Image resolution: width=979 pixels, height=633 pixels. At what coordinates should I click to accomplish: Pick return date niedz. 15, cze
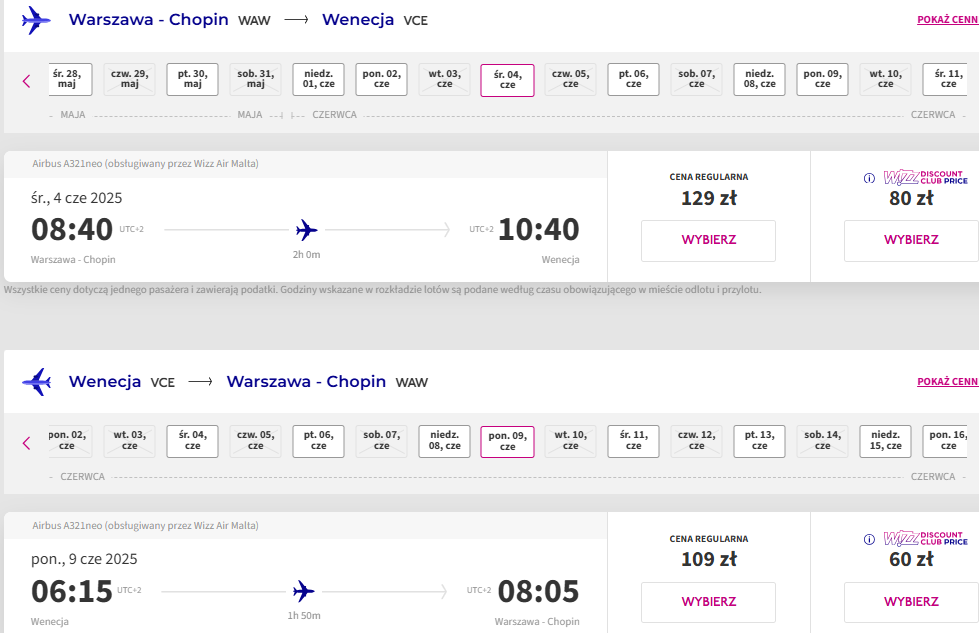click(x=885, y=441)
